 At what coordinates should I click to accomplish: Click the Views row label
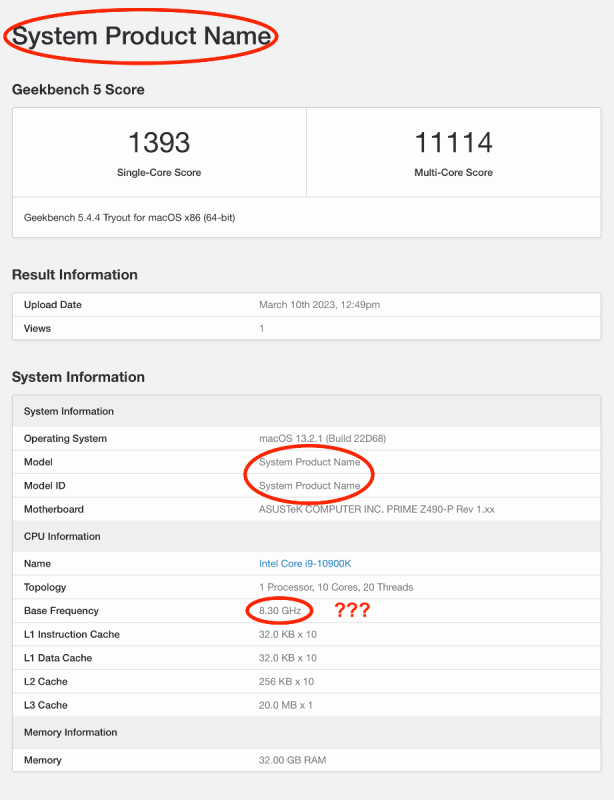coord(37,328)
